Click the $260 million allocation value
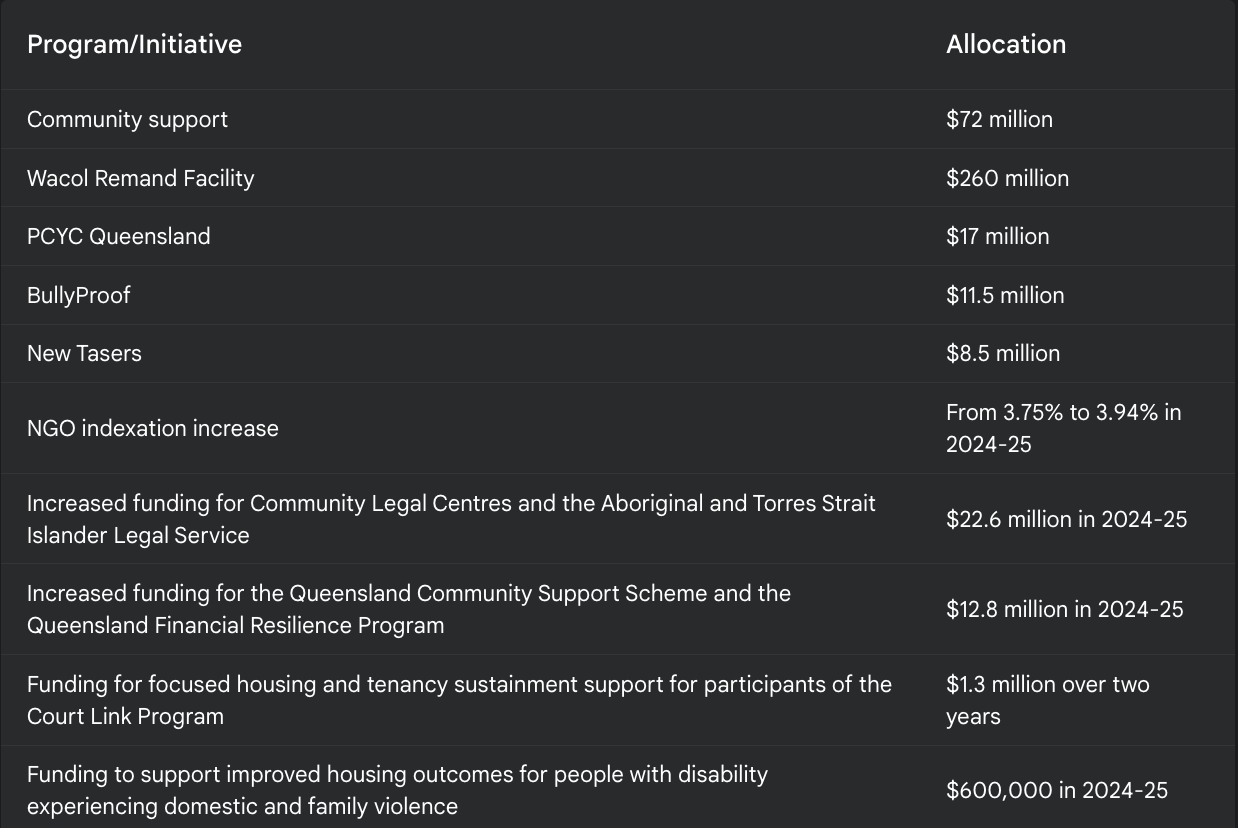1238x828 pixels. click(x=1007, y=178)
